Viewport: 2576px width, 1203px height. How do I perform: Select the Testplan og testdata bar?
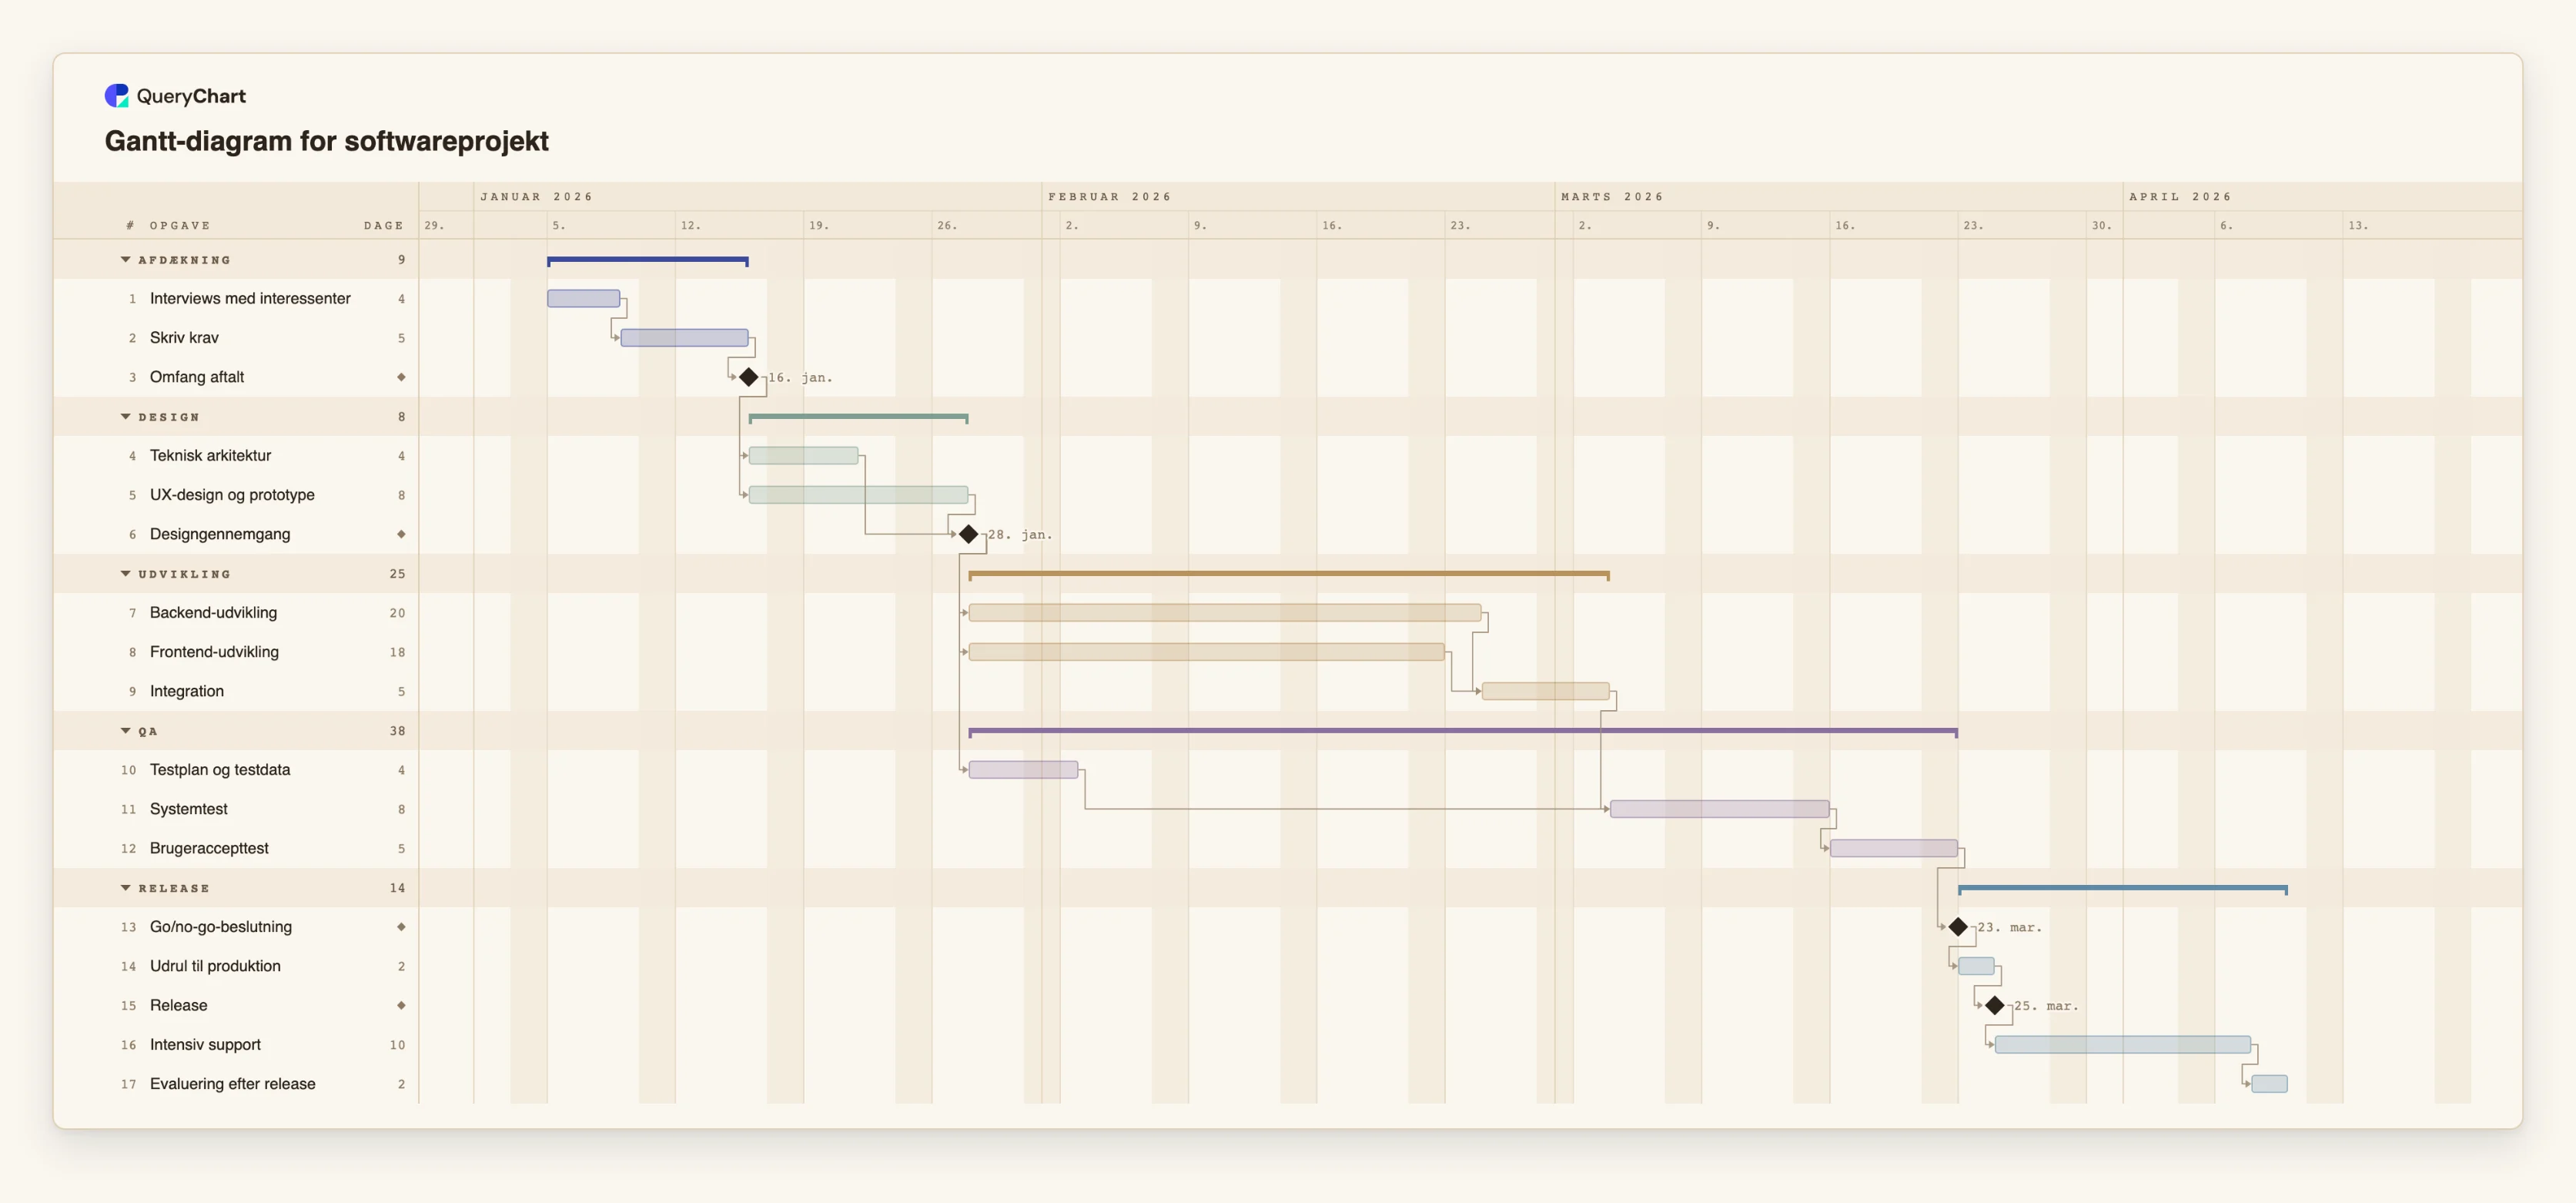tap(1024, 770)
